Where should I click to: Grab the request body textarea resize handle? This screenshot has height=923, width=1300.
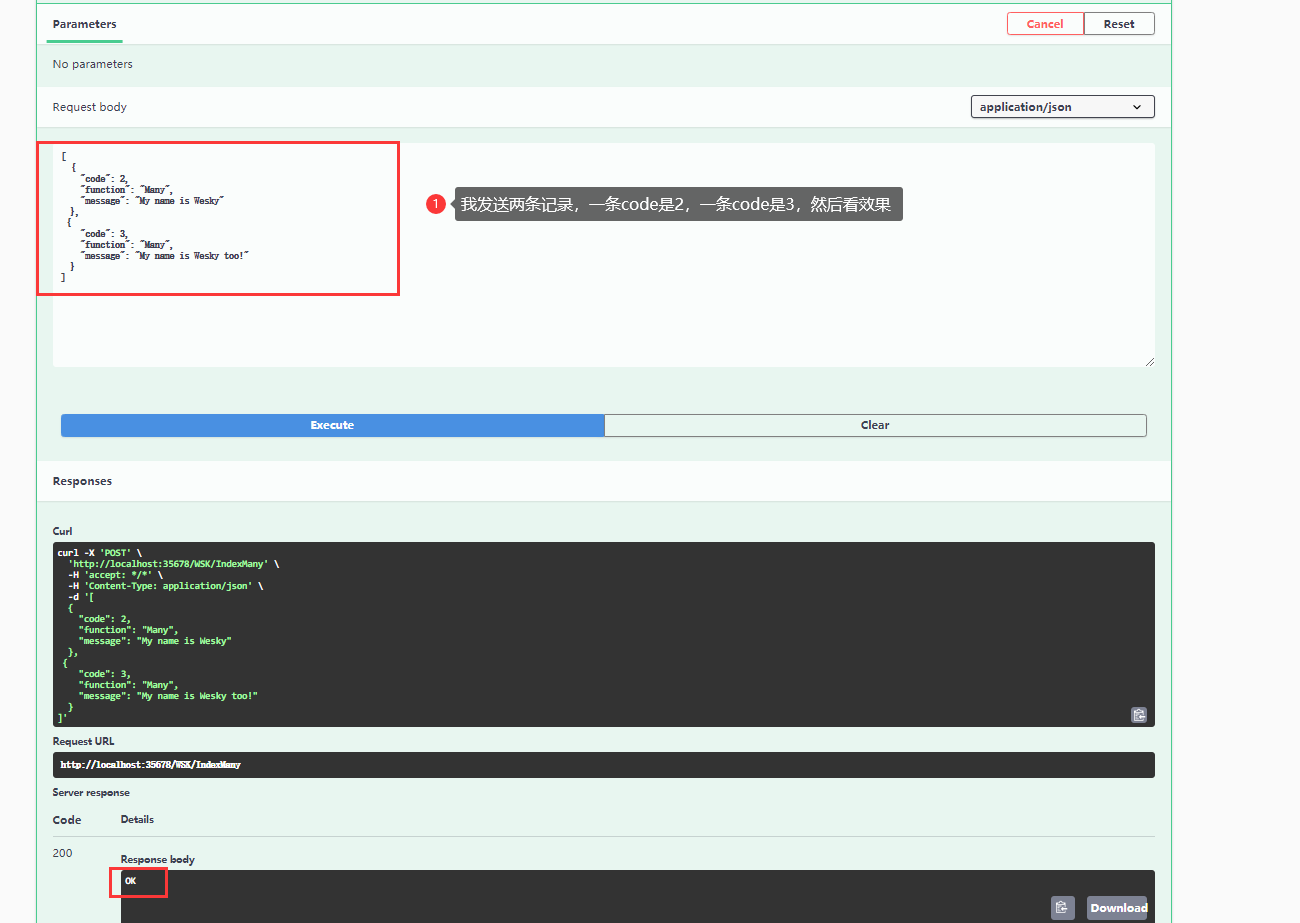(1149, 361)
